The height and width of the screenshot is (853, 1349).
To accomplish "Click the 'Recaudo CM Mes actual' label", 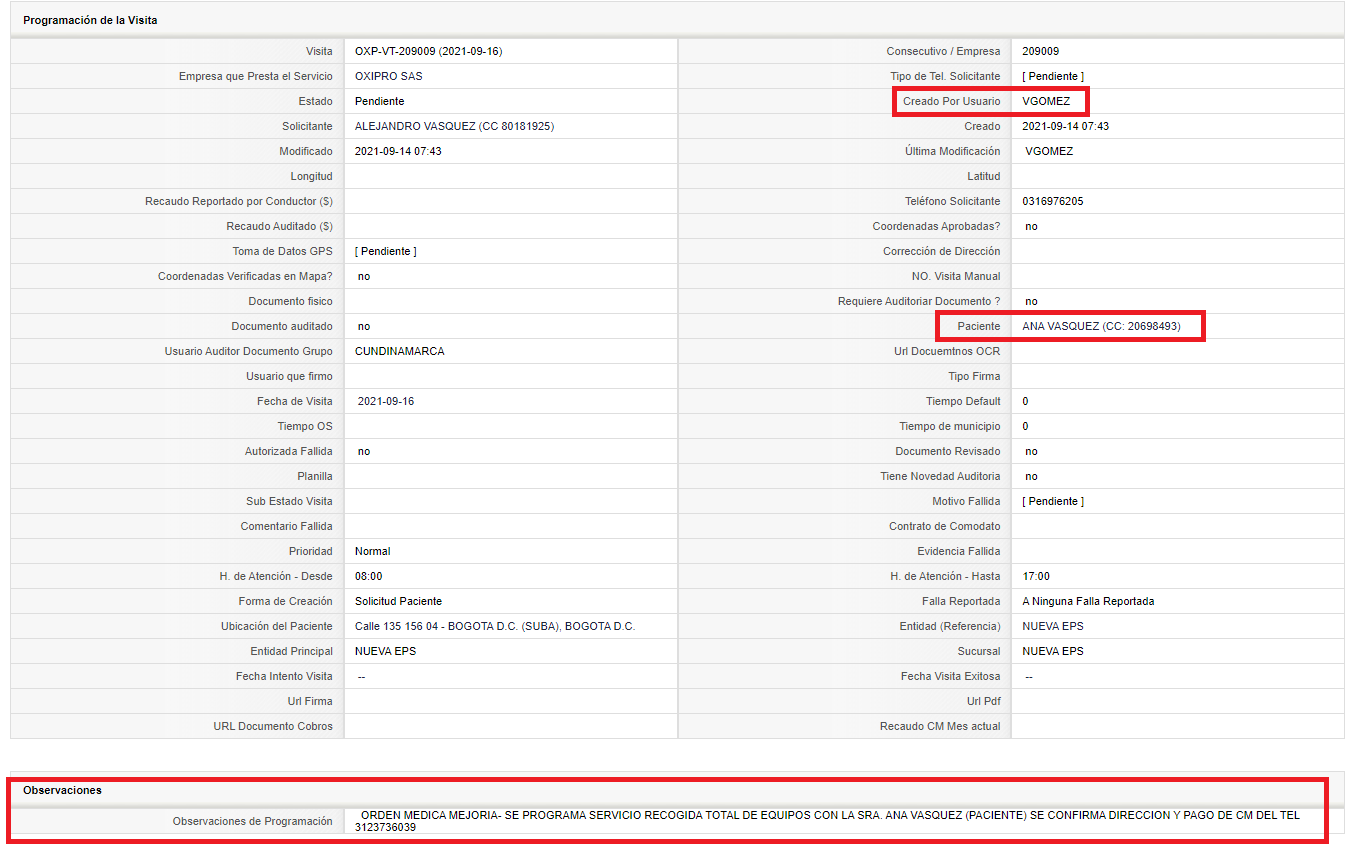I will 940,726.
